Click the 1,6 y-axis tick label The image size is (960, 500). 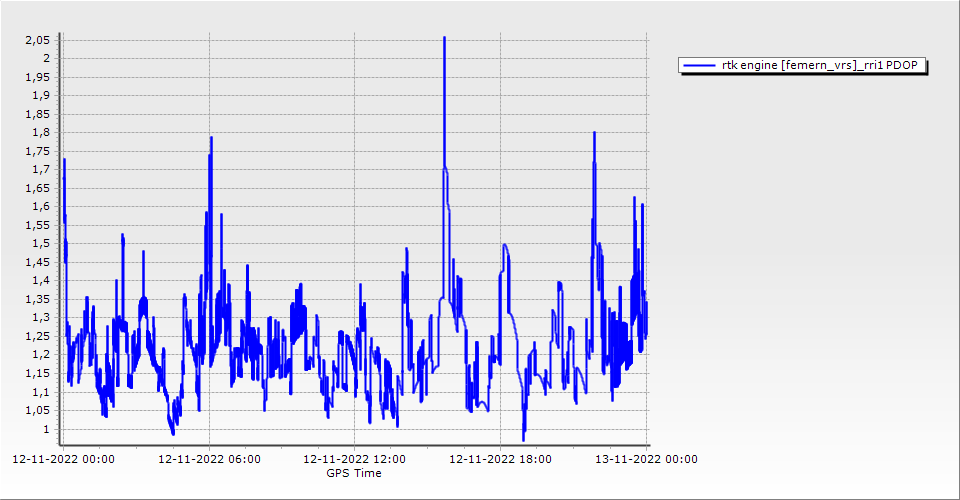(40, 207)
